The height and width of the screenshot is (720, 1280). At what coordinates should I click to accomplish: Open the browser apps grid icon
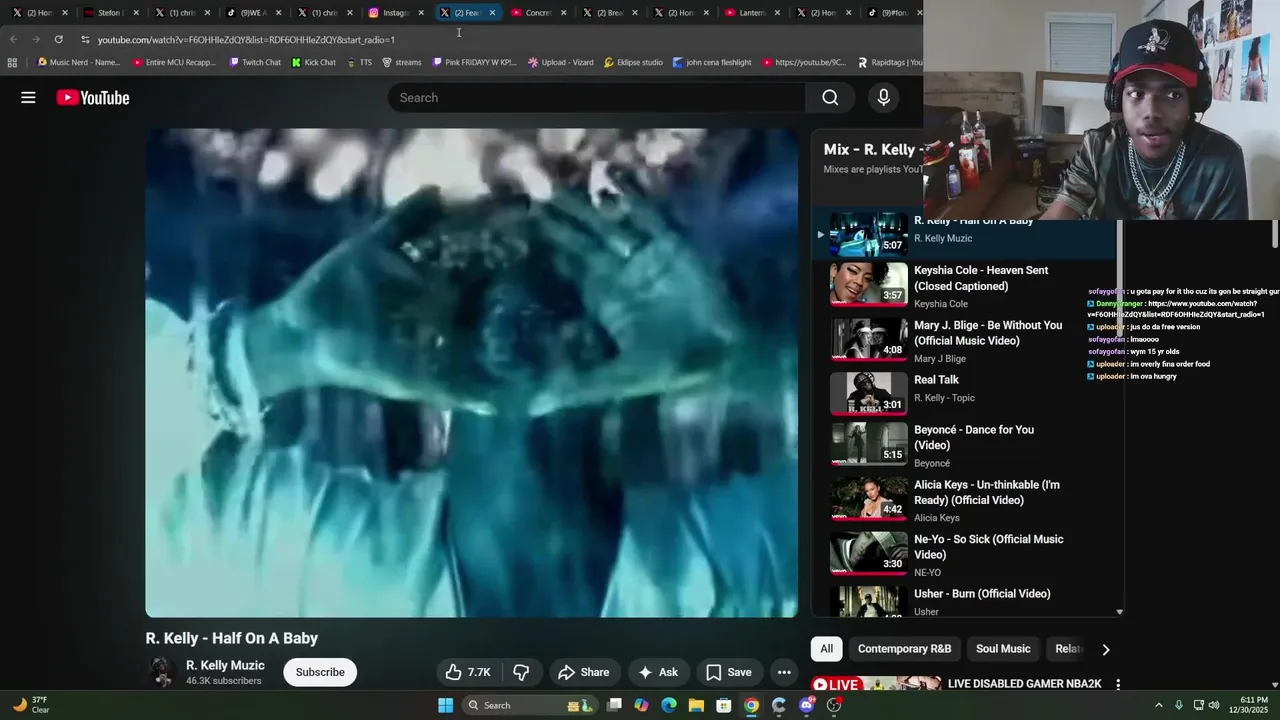coord(12,62)
